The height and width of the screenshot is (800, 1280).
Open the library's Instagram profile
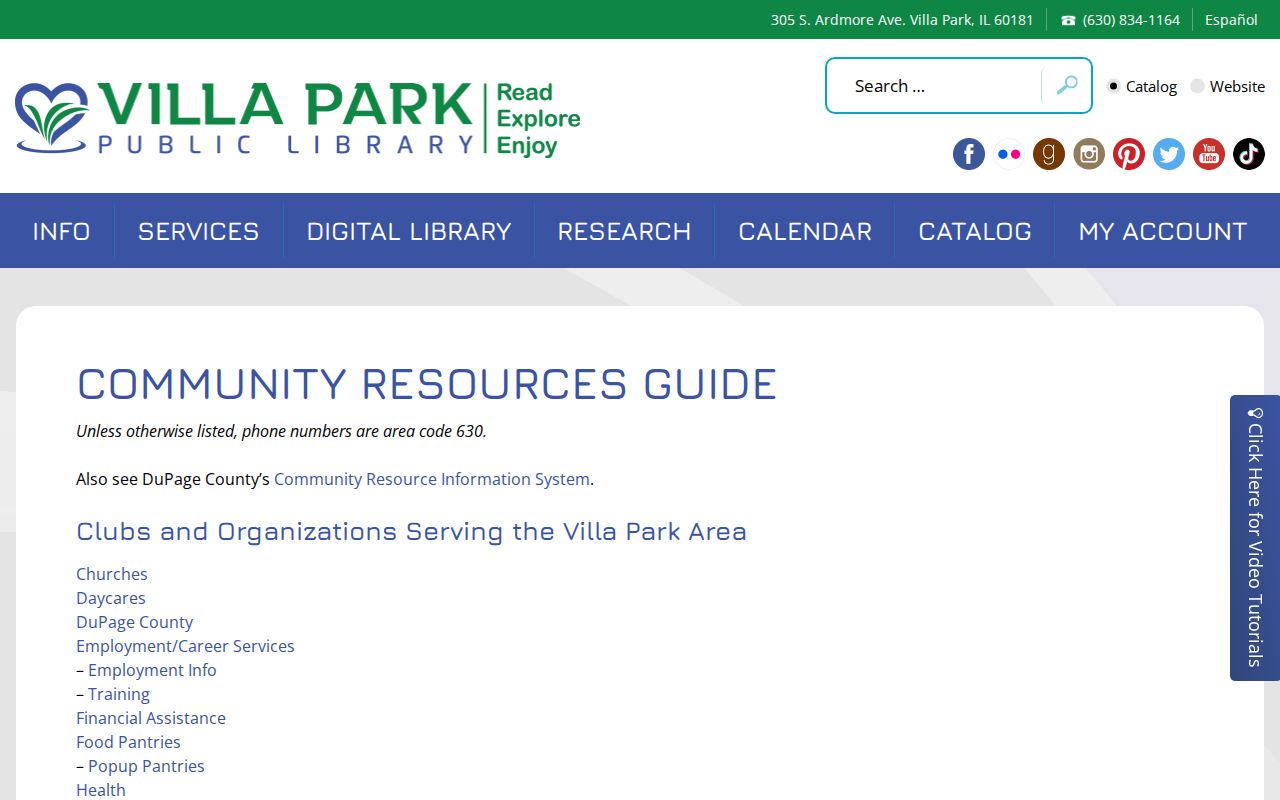click(1089, 154)
